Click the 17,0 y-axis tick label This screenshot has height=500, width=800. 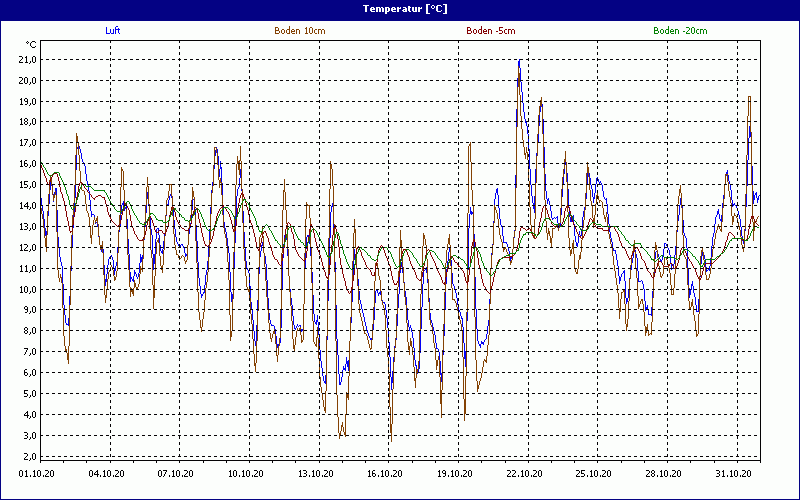click(x=27, y=143)
